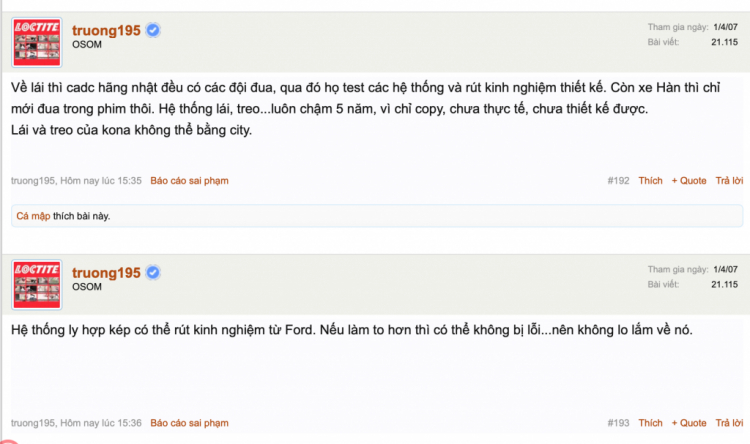
Task: Like post #193 with Thích
Action: (x=651, y=423)
